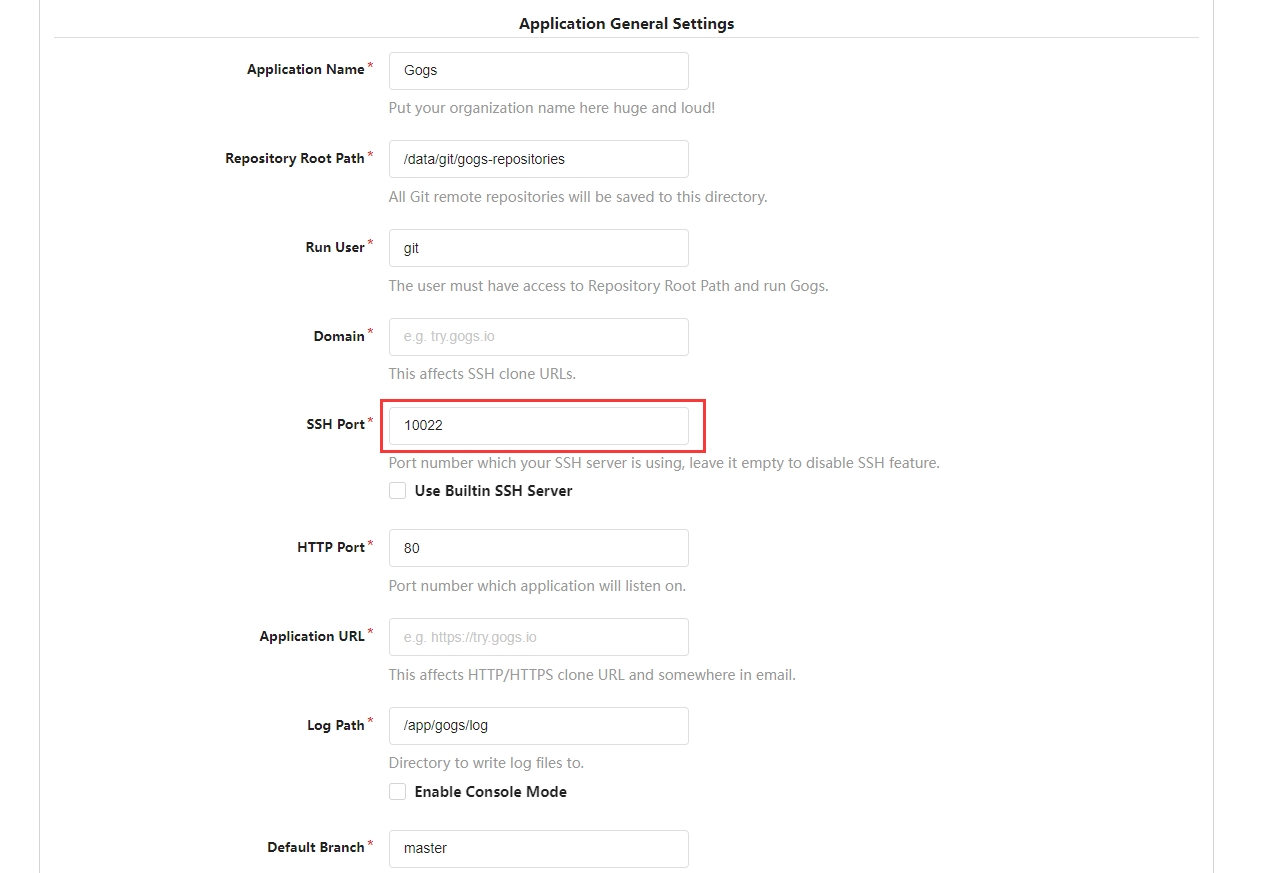Click the "Run User" field label
Screen dimensions: 1266x873
[x=335, y=247]
